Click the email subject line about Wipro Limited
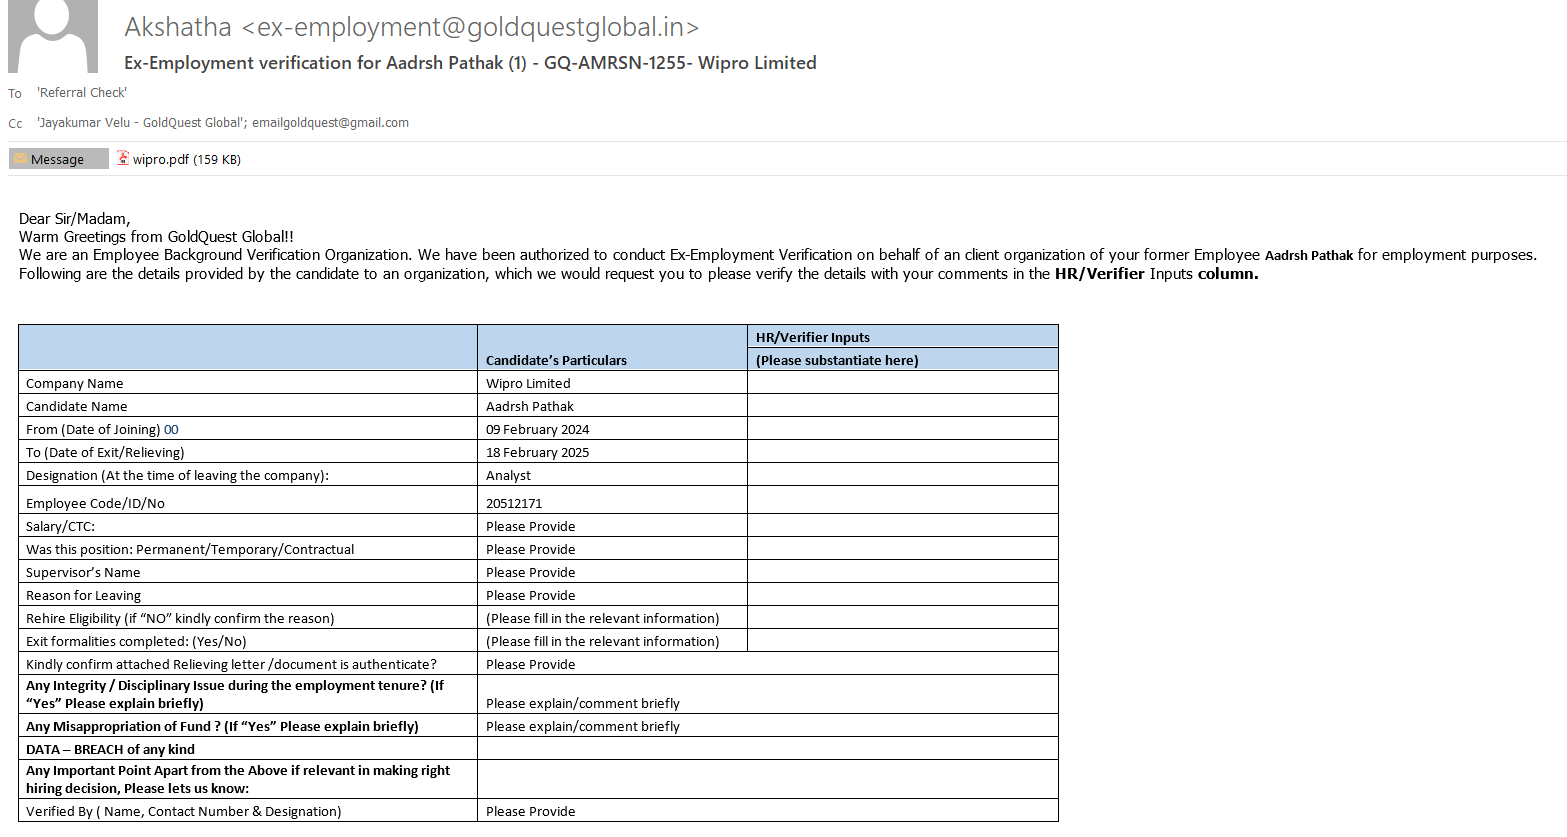Viewport: 1567px width, 837px height. 470,63
